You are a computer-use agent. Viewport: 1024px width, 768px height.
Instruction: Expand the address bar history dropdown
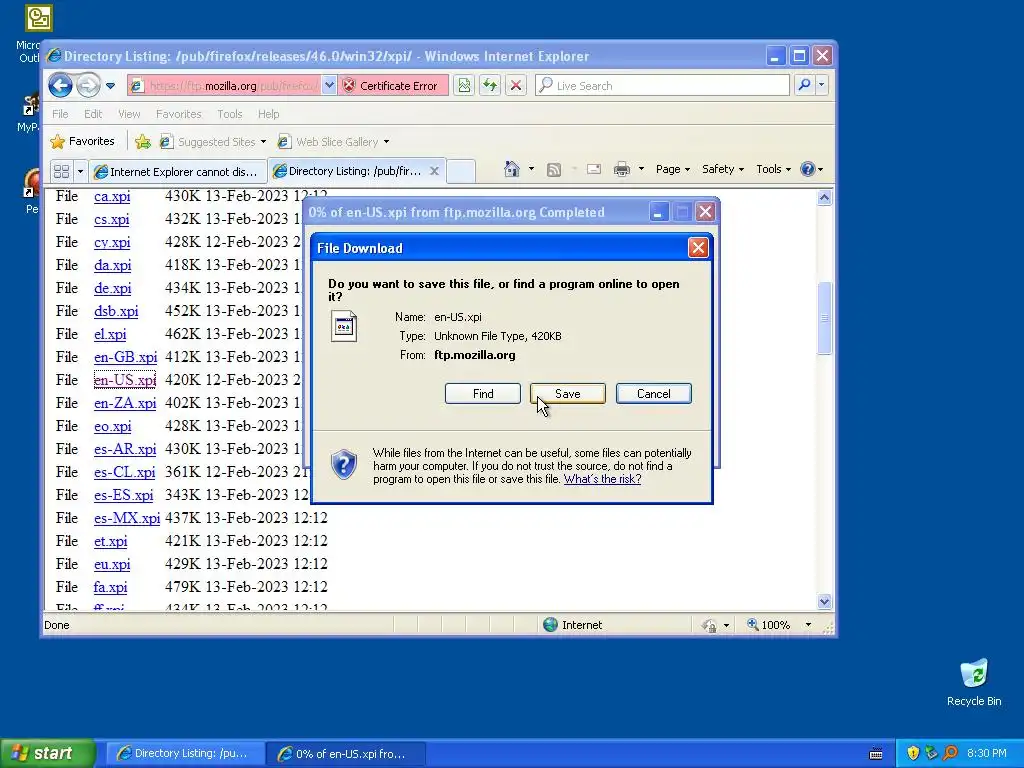coord(329,86)
